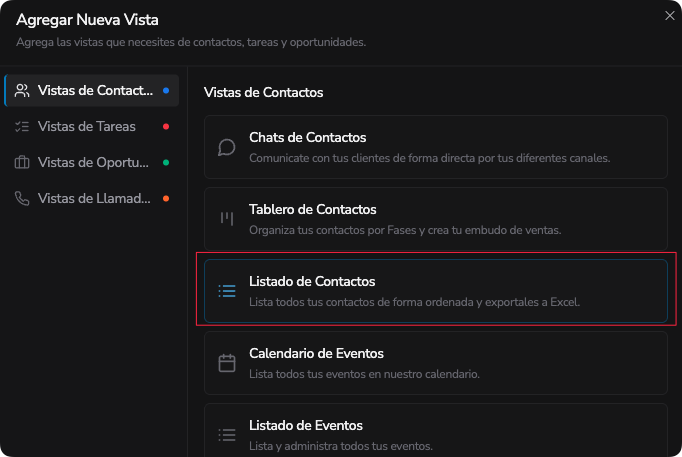Click the checklist icon for Vistas de Tareas
Screen dimensions: 682x457
tap(22, 127)
